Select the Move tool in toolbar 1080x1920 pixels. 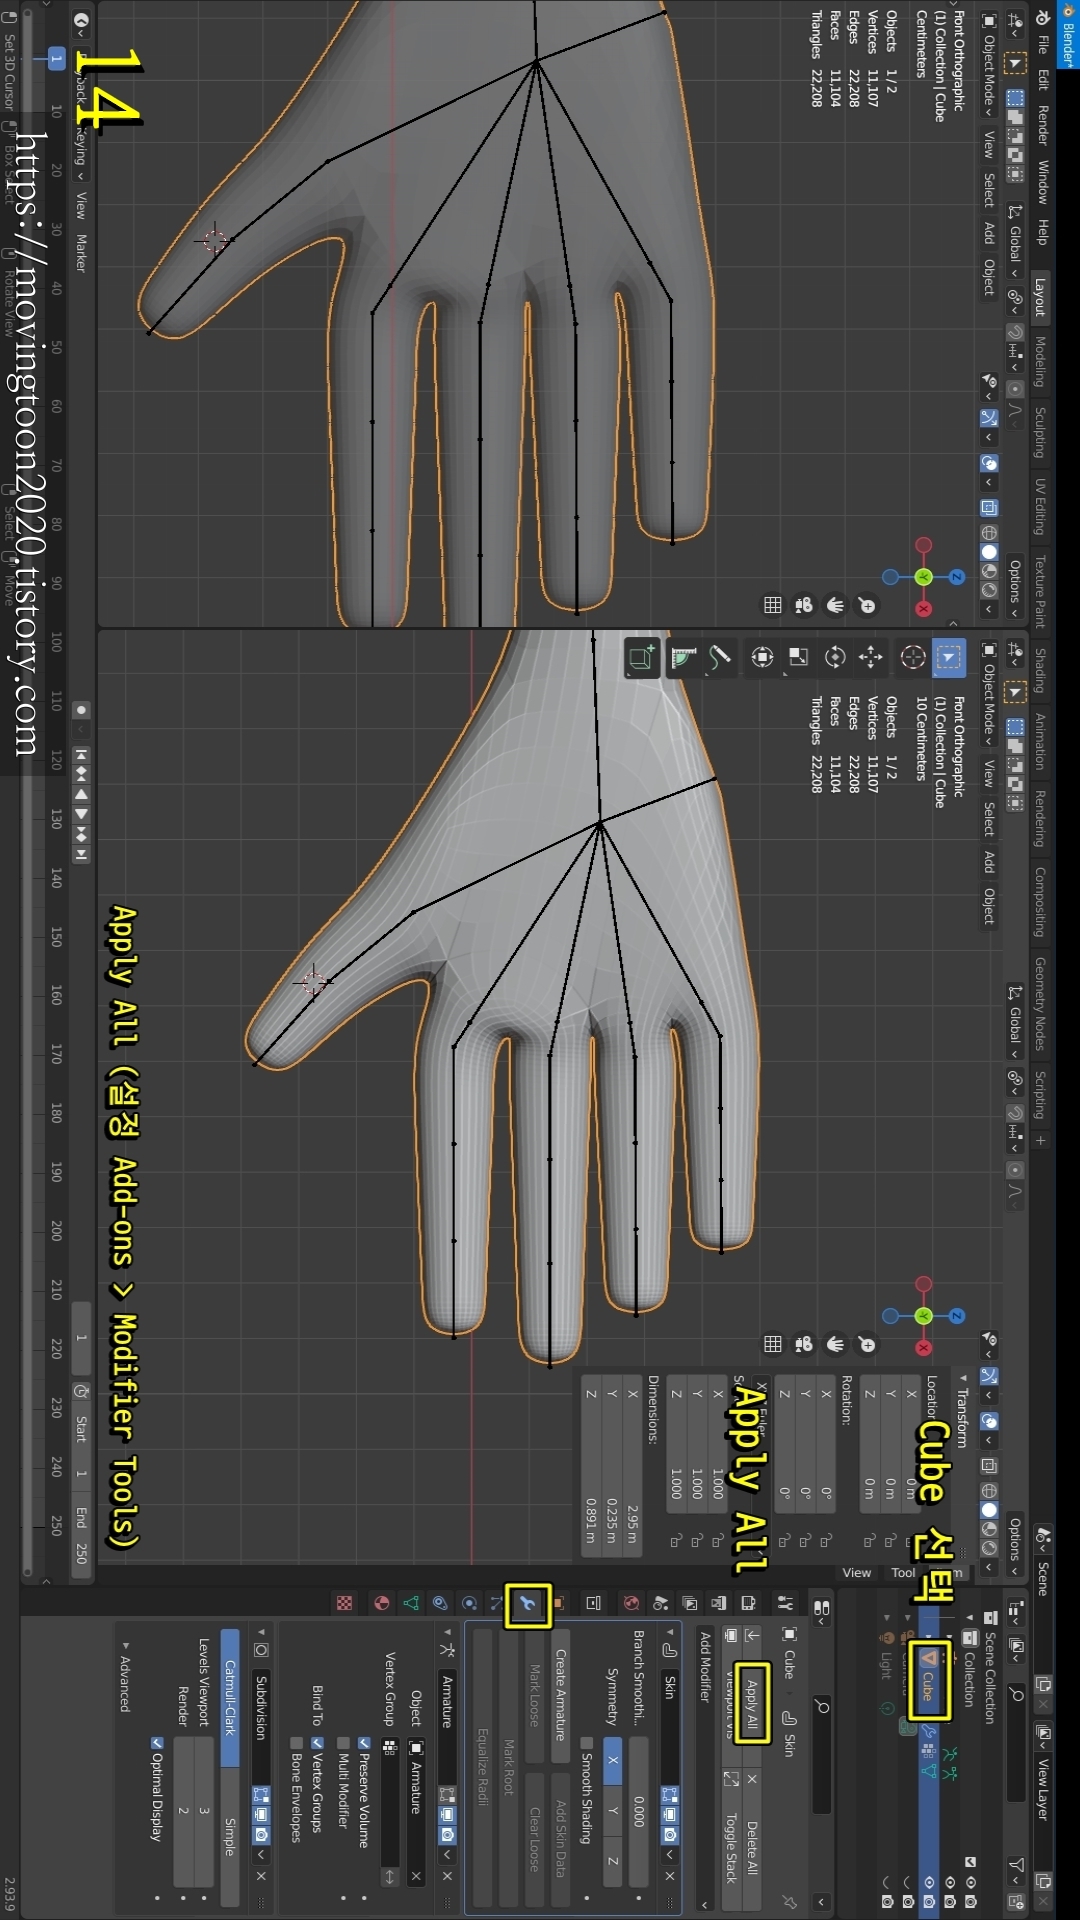click(x=871, y=657)
